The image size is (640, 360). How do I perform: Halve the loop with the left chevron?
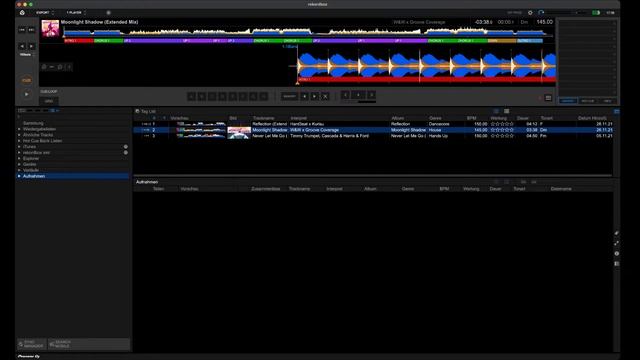pyautogui.click(x=345, y=95)
